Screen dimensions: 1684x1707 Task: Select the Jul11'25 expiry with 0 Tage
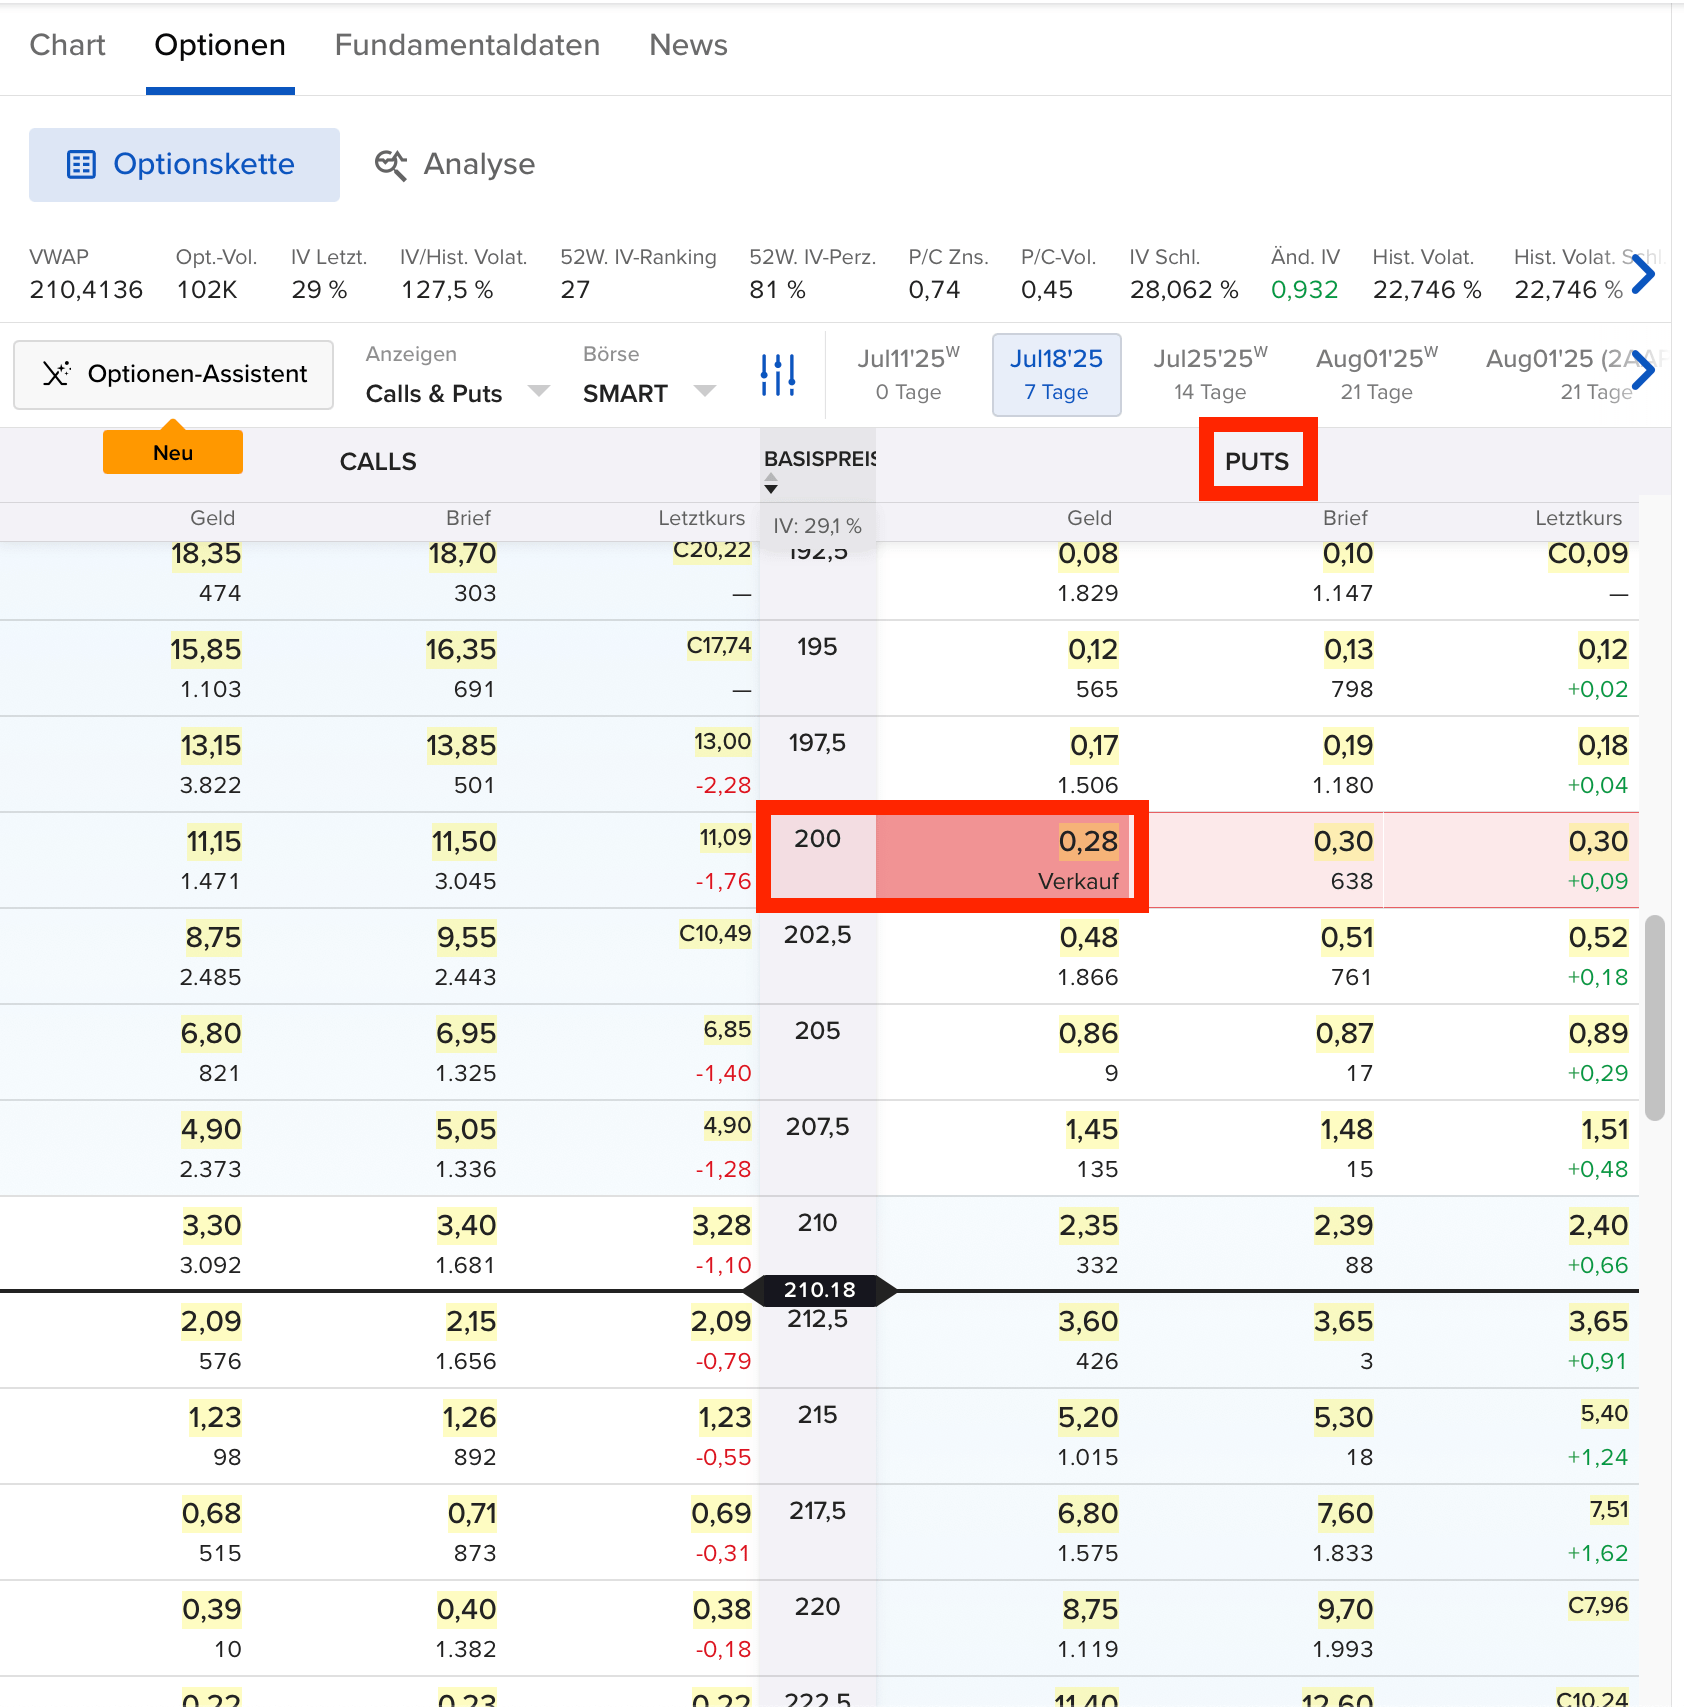[x=908, y=375]
